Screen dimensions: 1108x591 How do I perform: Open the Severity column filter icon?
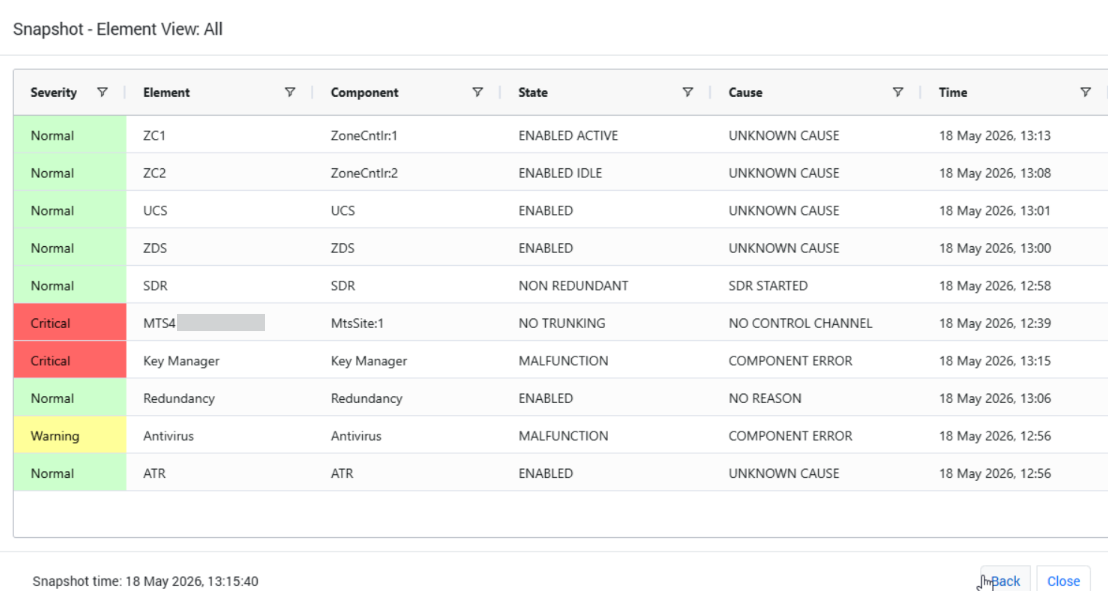102,93
